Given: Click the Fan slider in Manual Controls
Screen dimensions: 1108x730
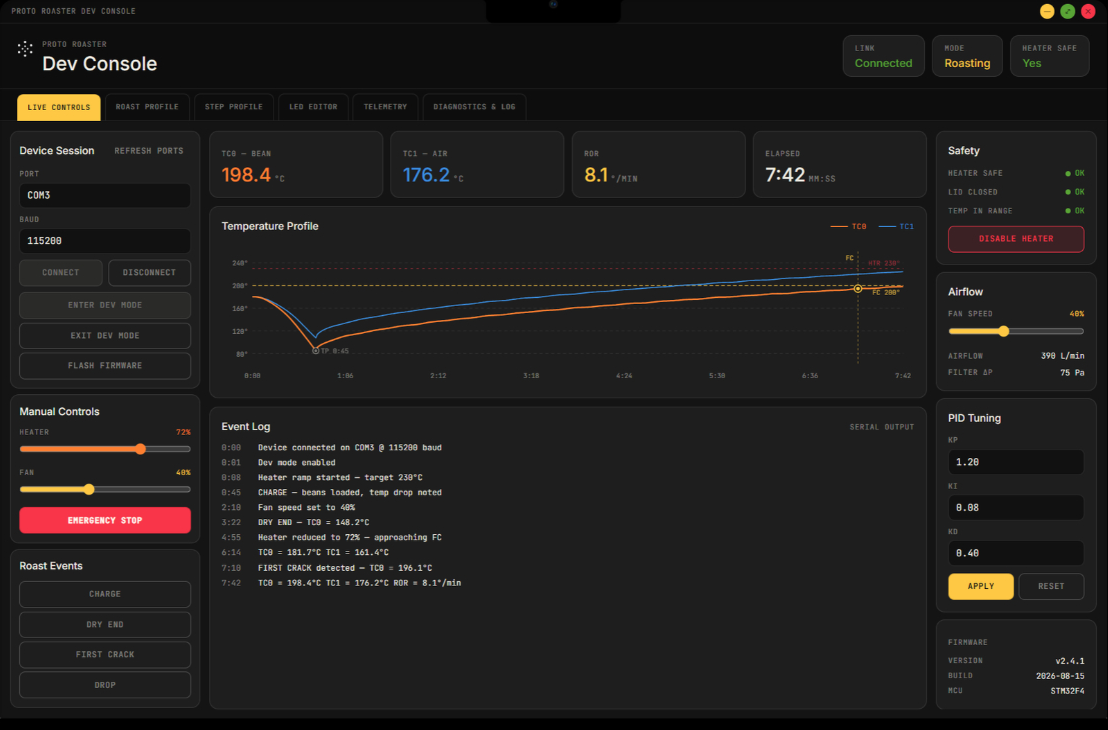Looking at the screenshot, I should point(105,489).
